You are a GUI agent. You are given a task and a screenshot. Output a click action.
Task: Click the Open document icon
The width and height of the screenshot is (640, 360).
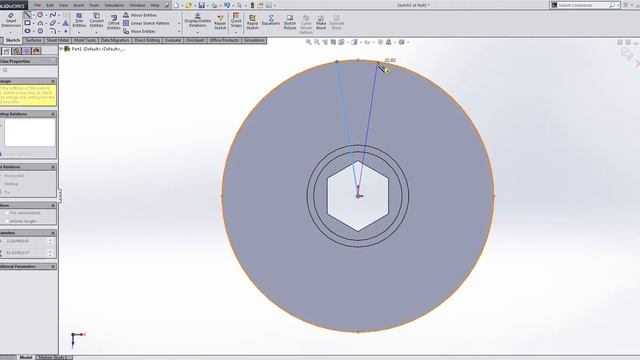click(189, 5)
